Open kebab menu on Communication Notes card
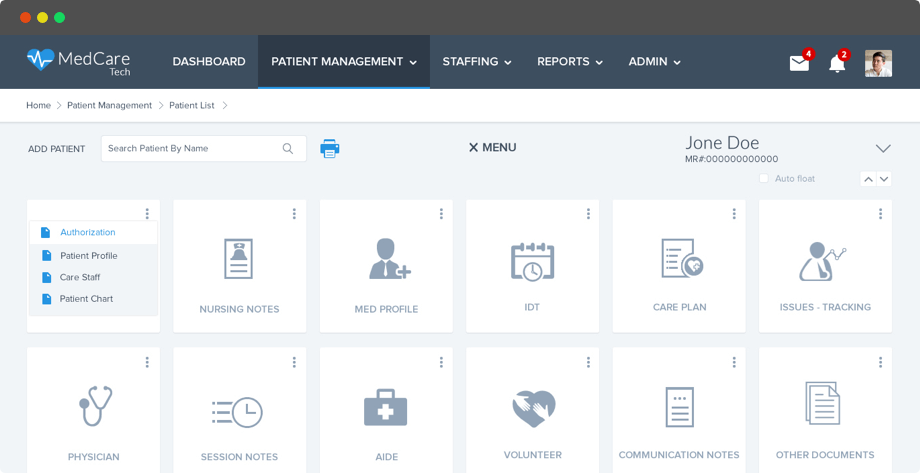The width and height of the screenshot is (920, 473). pos(733,362)
